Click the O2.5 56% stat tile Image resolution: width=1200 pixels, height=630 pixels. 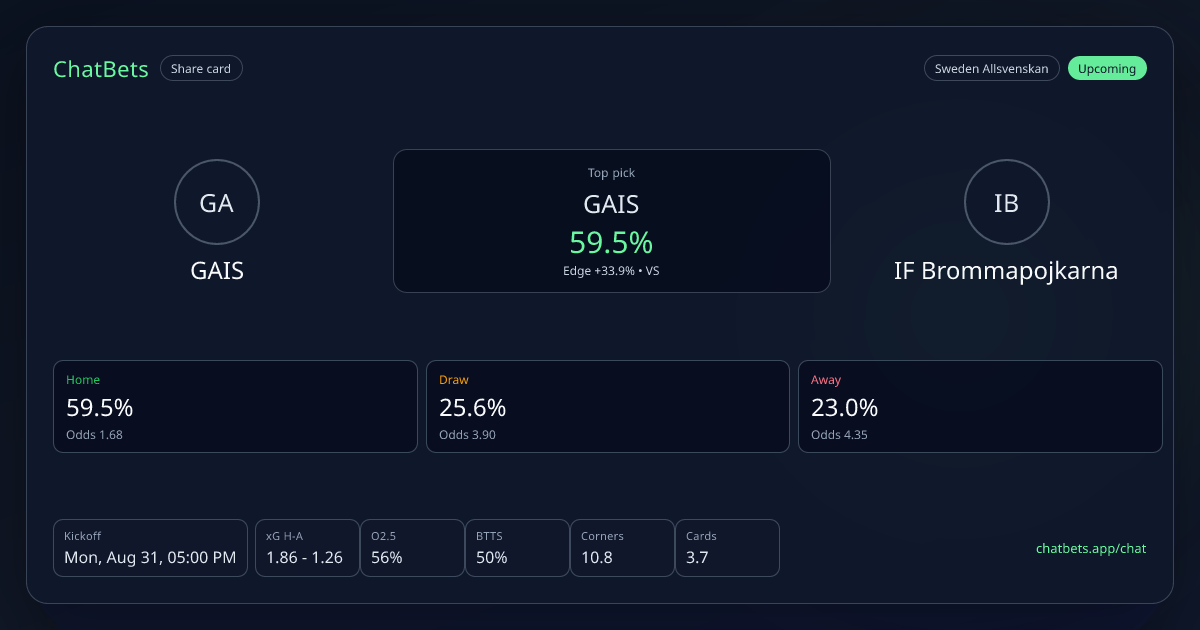(412, 548)
